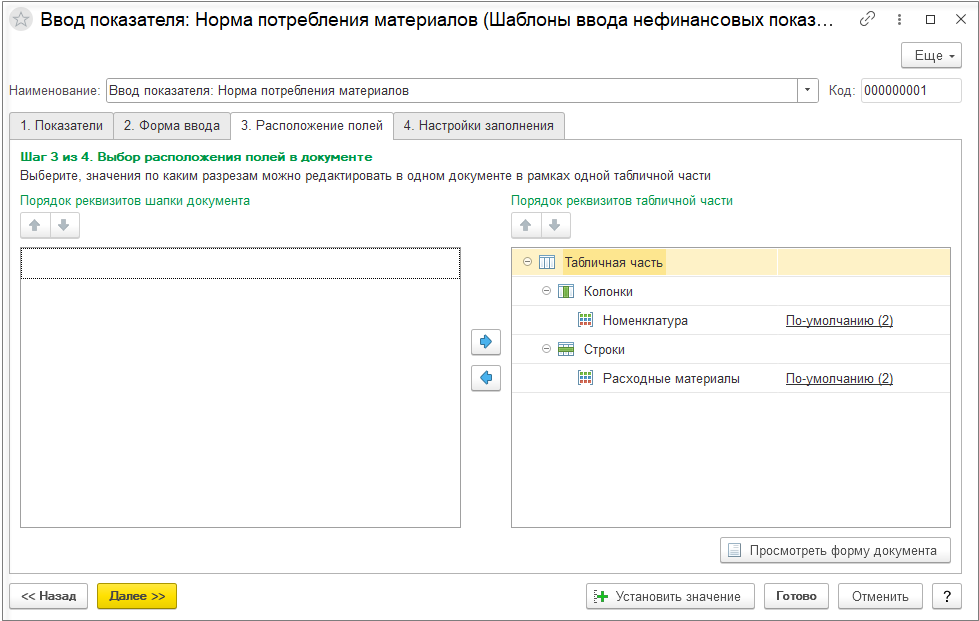Collapse the Колонки tree node
The height and width of the screenshot is (621, 979).
(546, 291)
